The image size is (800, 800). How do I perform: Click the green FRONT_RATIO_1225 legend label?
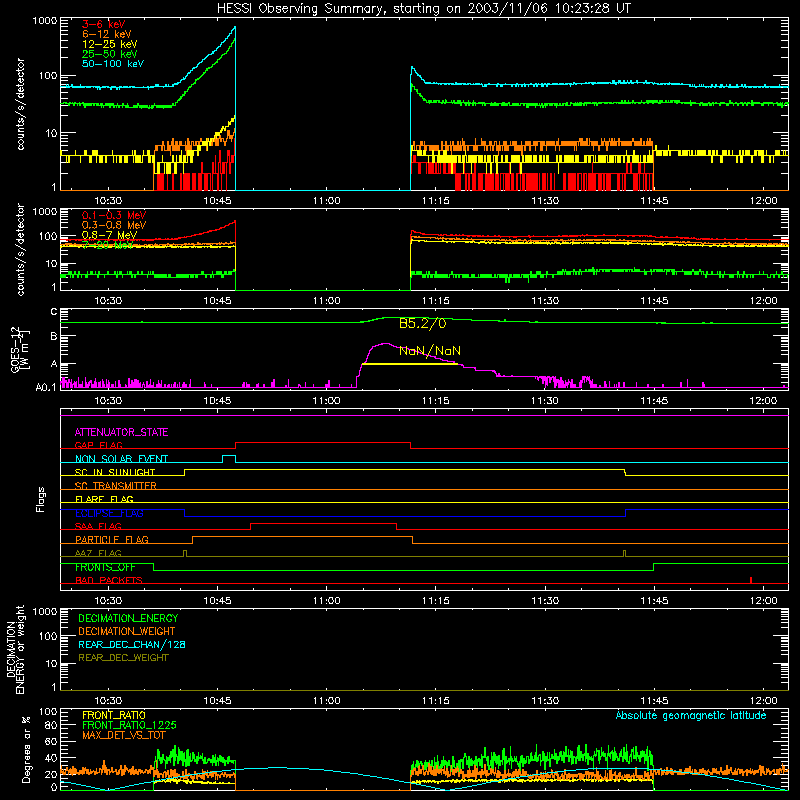click(129, 725)
